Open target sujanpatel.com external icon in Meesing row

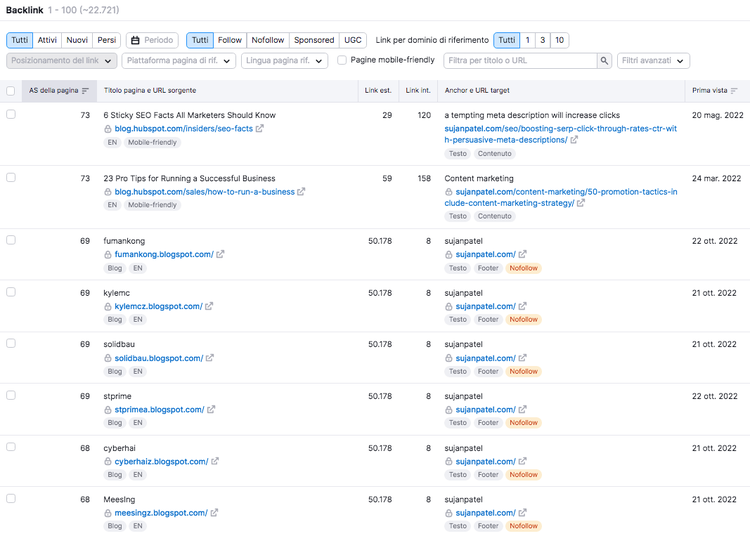point(522,513)
